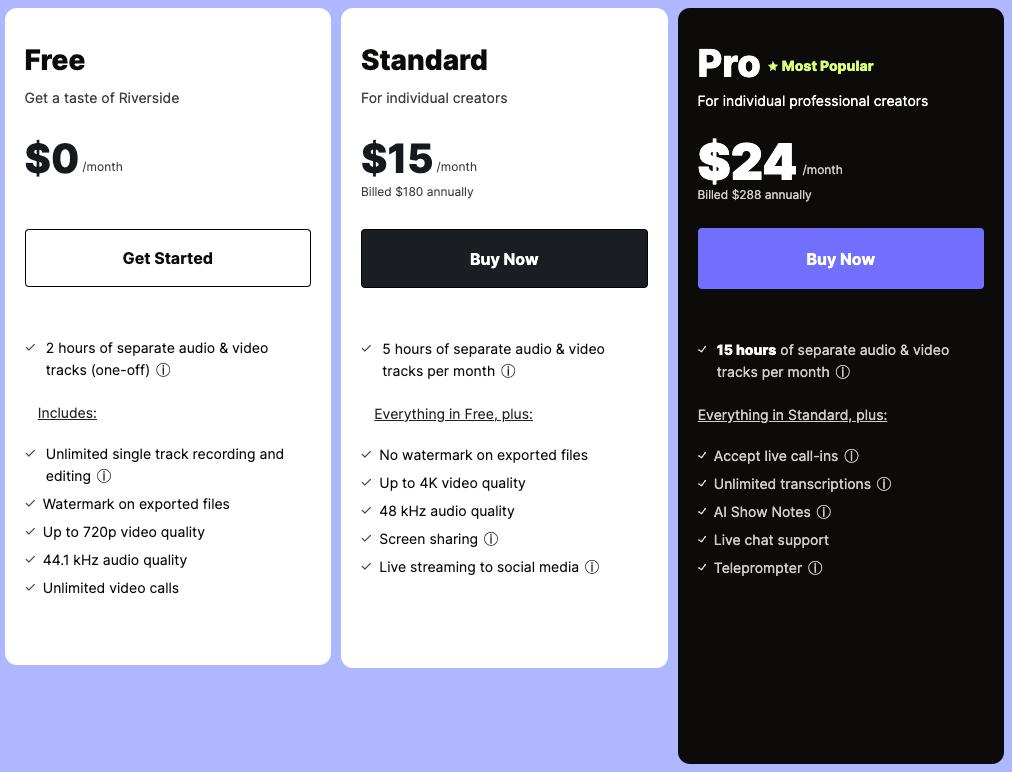This screenshot has width=1012, height=772.
Task: Click the Get Started button on Free plan
Action: pos(168,258)
